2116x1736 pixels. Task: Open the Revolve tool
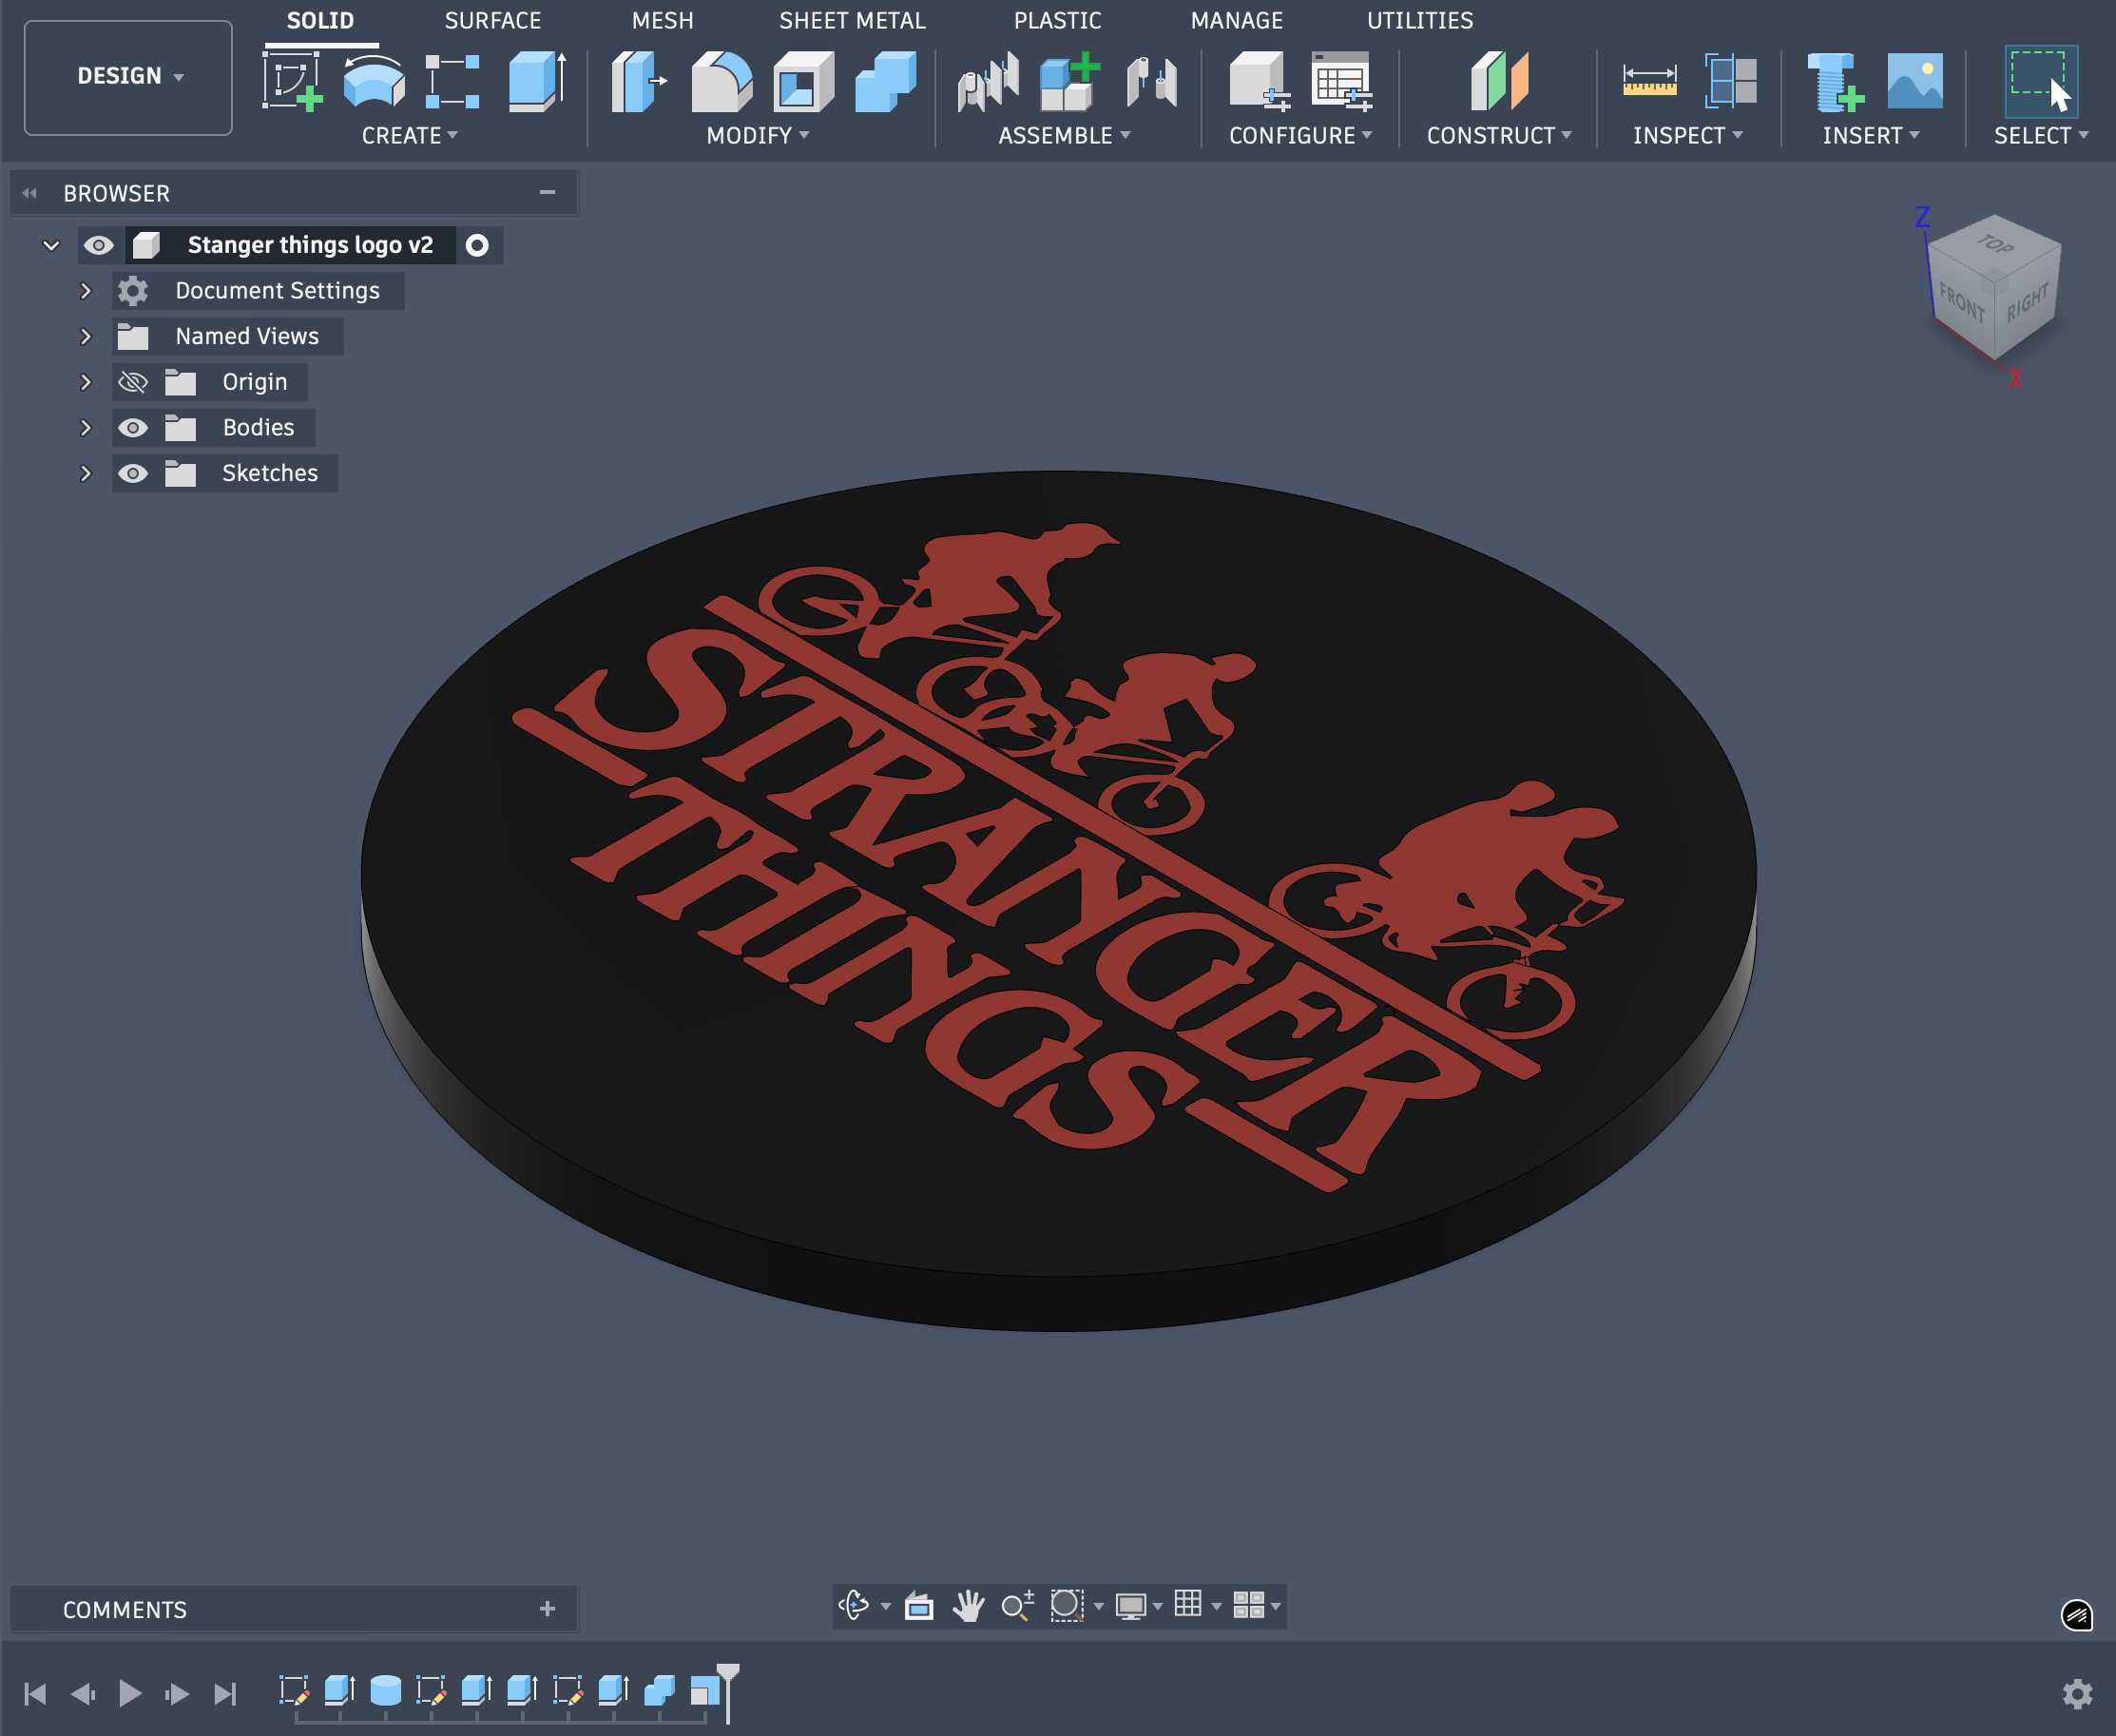(371, 83)
